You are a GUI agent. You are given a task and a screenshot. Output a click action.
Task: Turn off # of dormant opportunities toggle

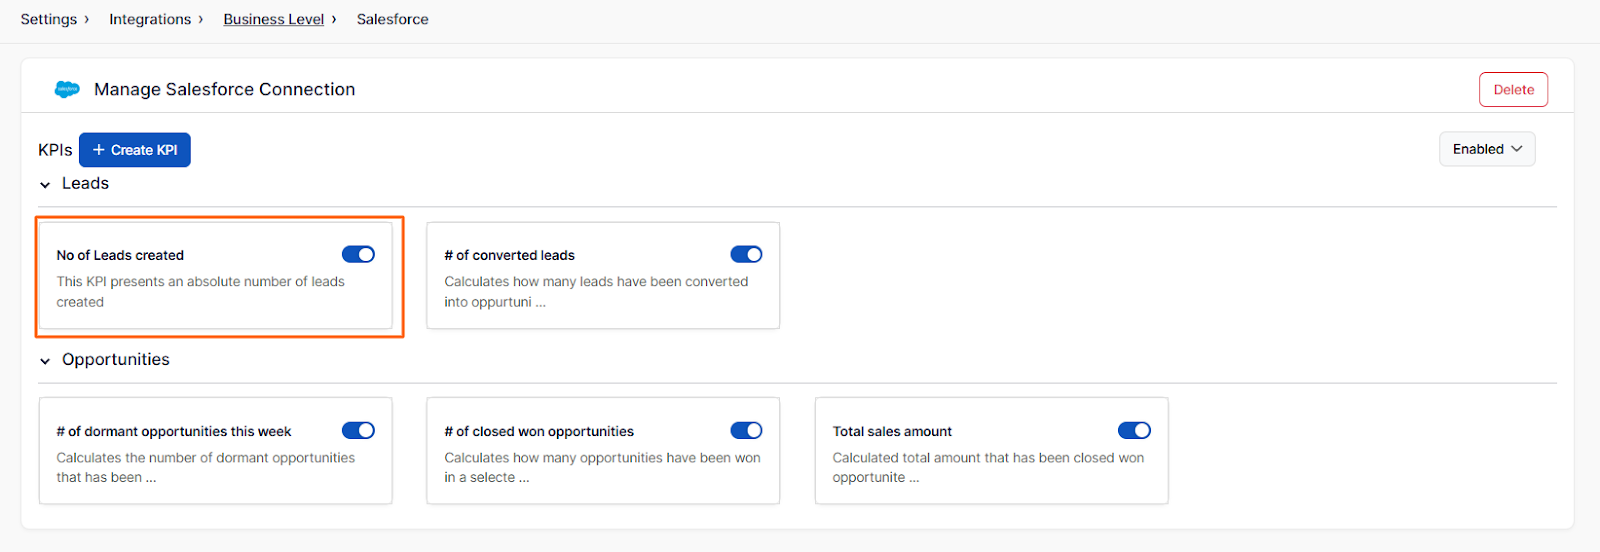point(358,430)
